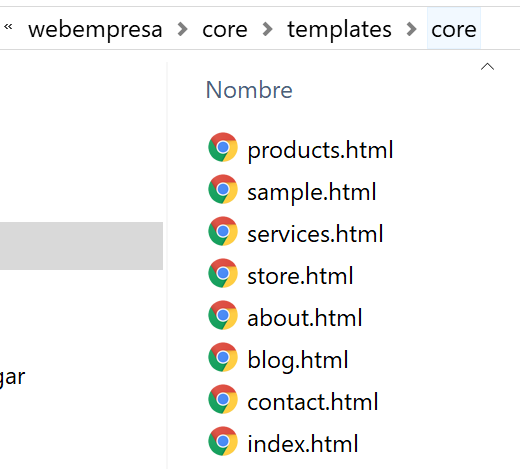
Task: Go to the templates breadcrumb folder
Action: (x=339, y=29)
